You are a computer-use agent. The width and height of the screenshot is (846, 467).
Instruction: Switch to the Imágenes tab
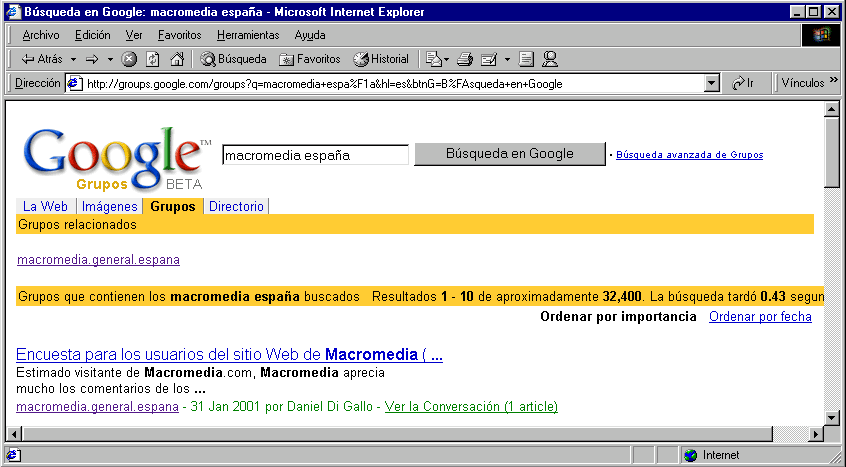point(110,207)
